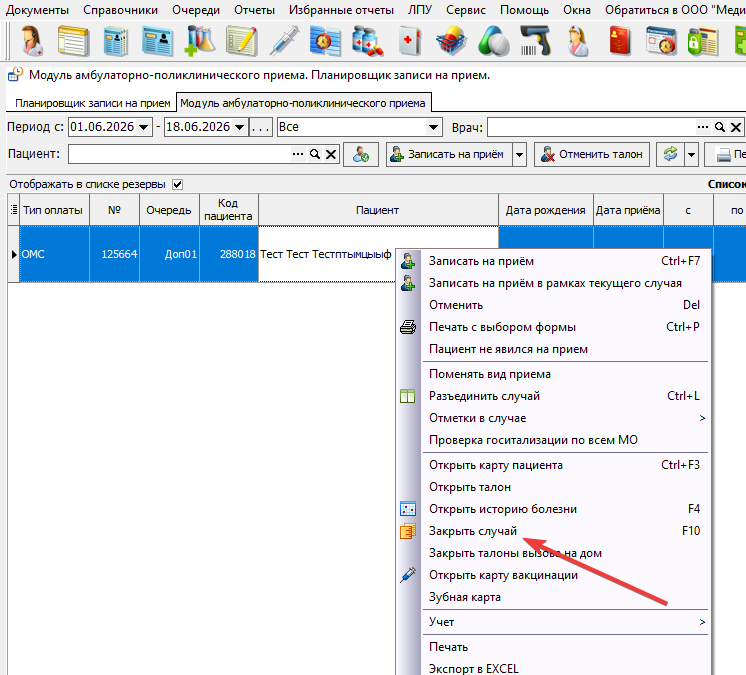Viewport: 746px width, 675px height.
Task: Open the Документы menu
Action: coord(38,10)
